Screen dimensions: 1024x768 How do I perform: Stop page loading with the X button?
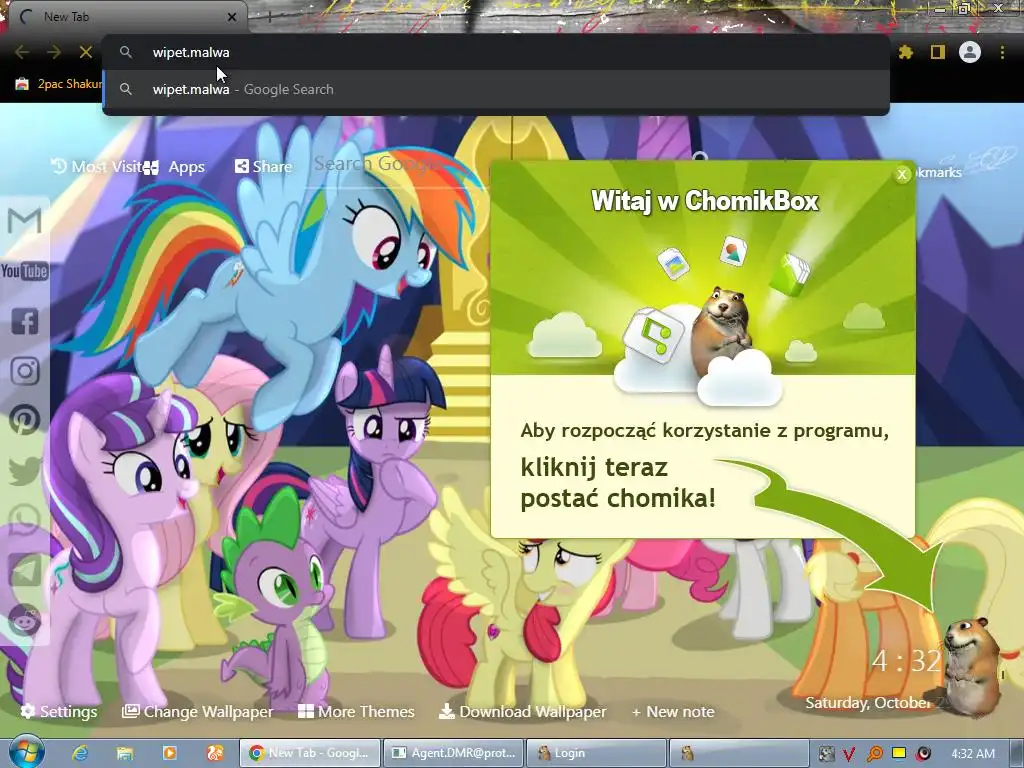[x=86, y=52]
